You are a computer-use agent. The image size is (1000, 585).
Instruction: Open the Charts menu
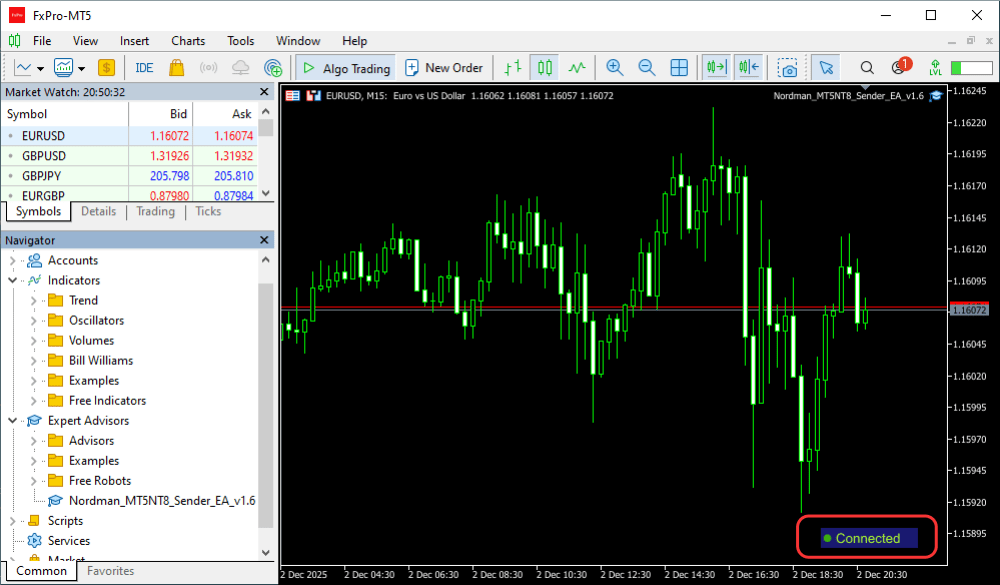[188, 41]
